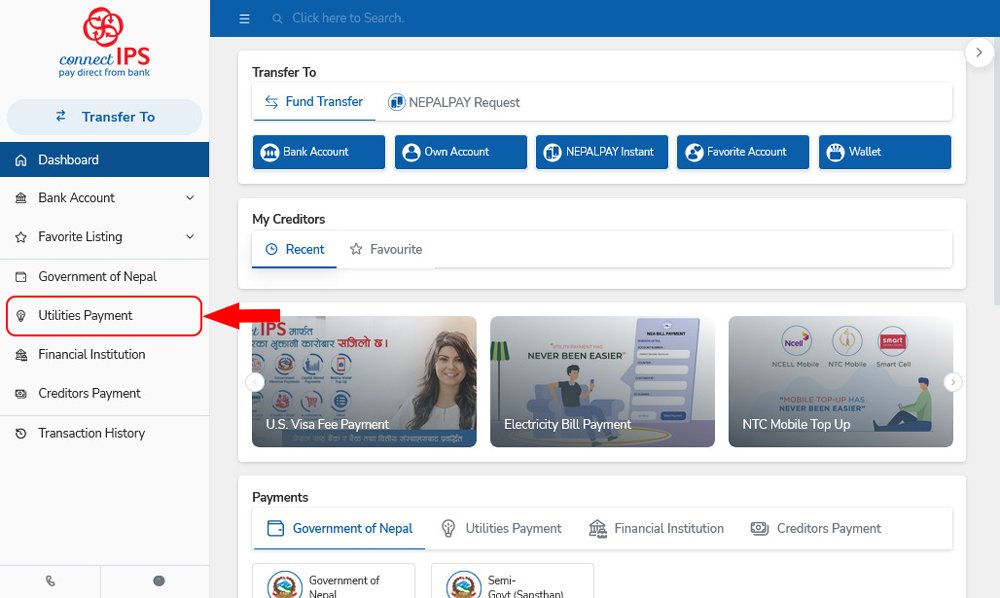Click the carousel previous arrow
This screenshot has width=1000, height=598.
pos(255,382)
